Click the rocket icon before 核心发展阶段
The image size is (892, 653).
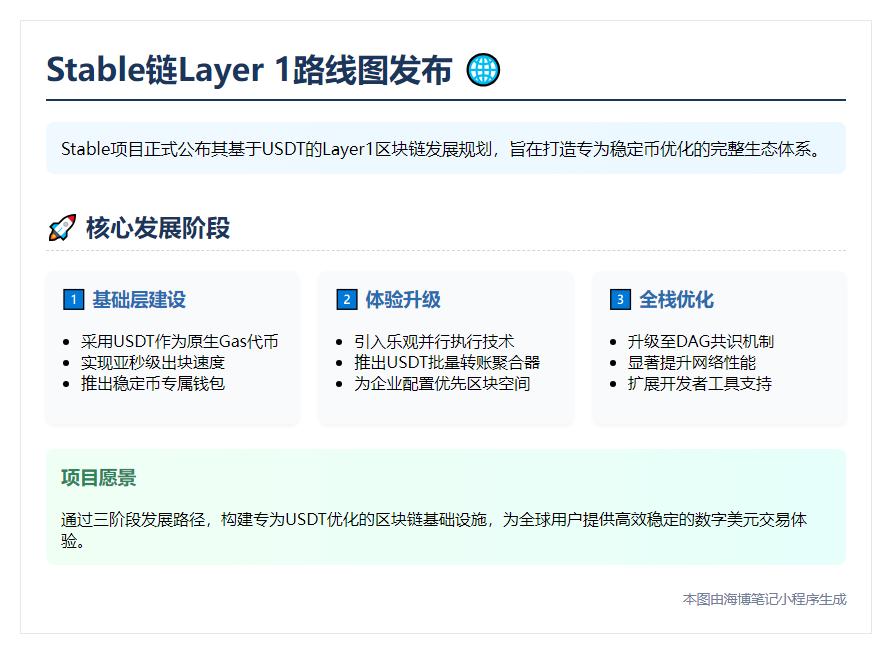pos(62,228)
